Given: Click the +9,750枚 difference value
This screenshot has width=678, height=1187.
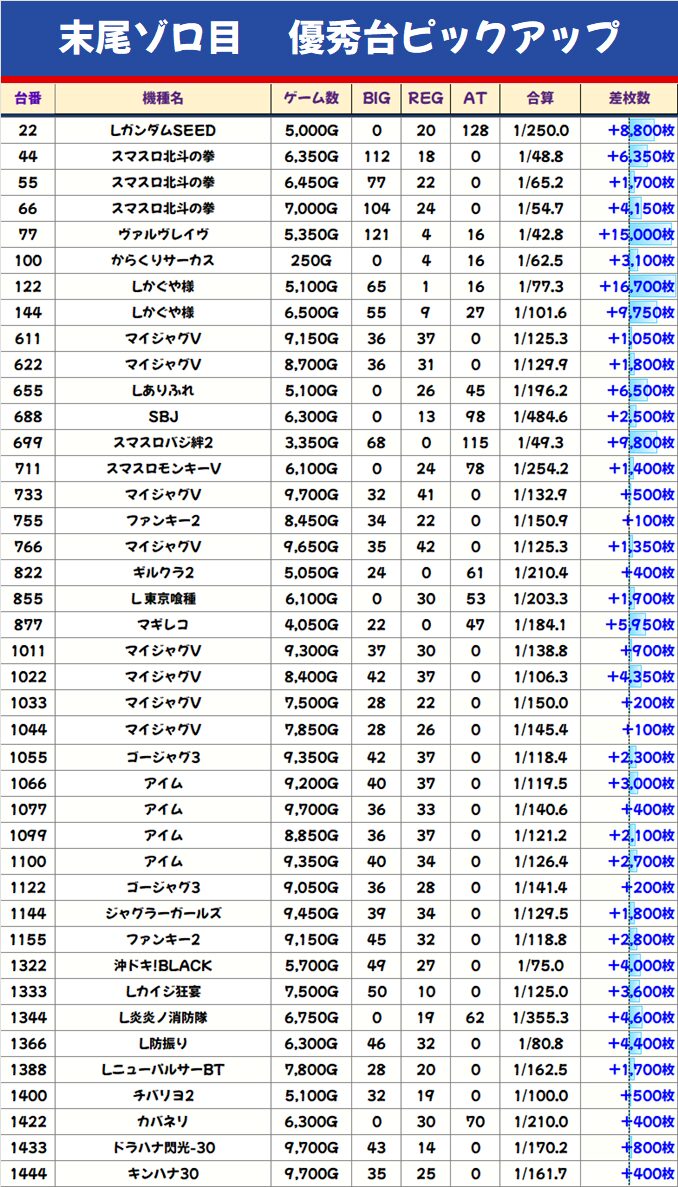Looking at the screenshot, I should click(640, 313).
